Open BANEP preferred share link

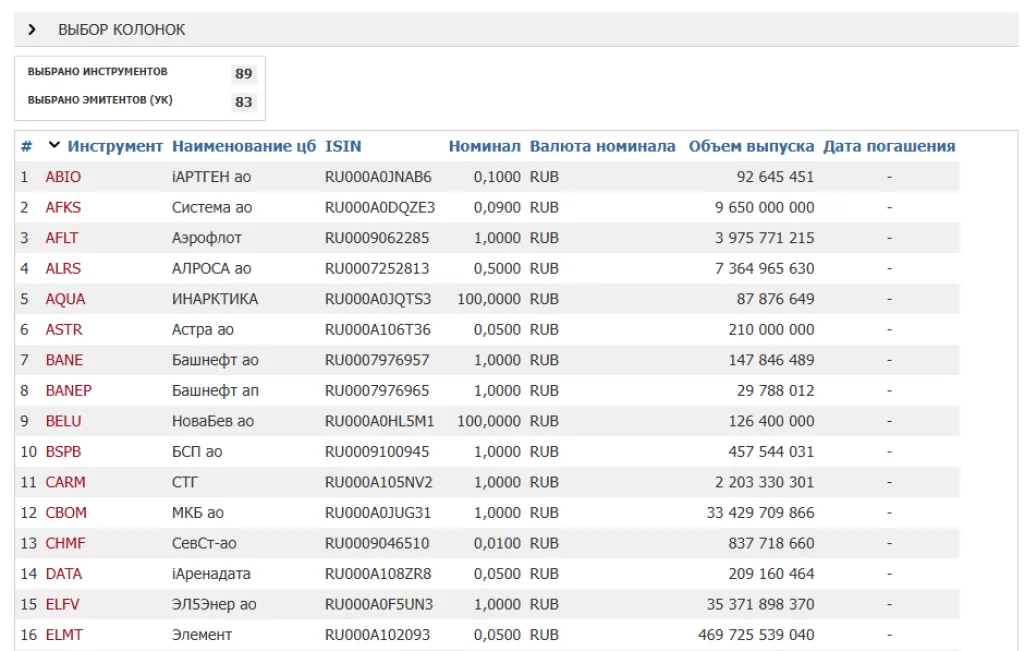[68, 391]
